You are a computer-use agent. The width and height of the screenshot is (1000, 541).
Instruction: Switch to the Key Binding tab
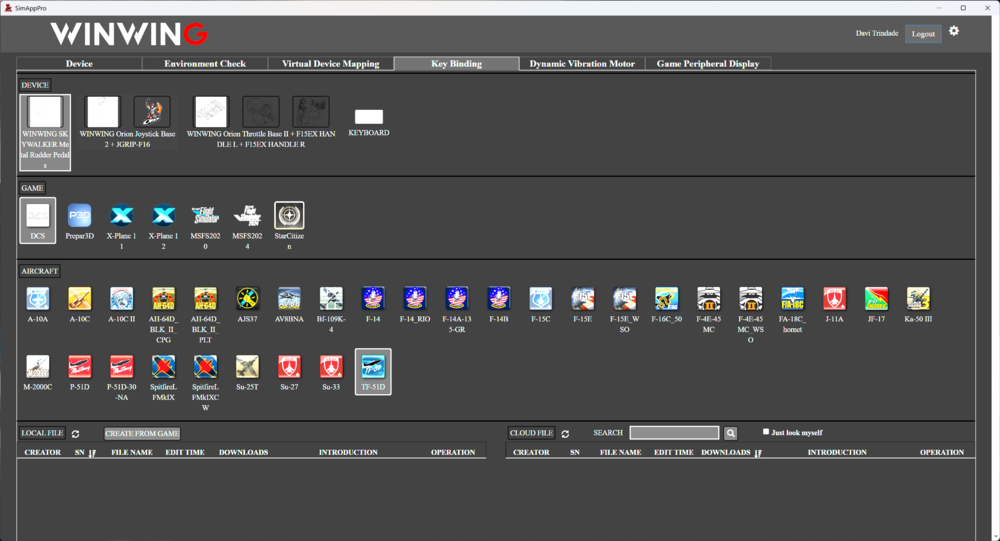(x=457, y=64)
